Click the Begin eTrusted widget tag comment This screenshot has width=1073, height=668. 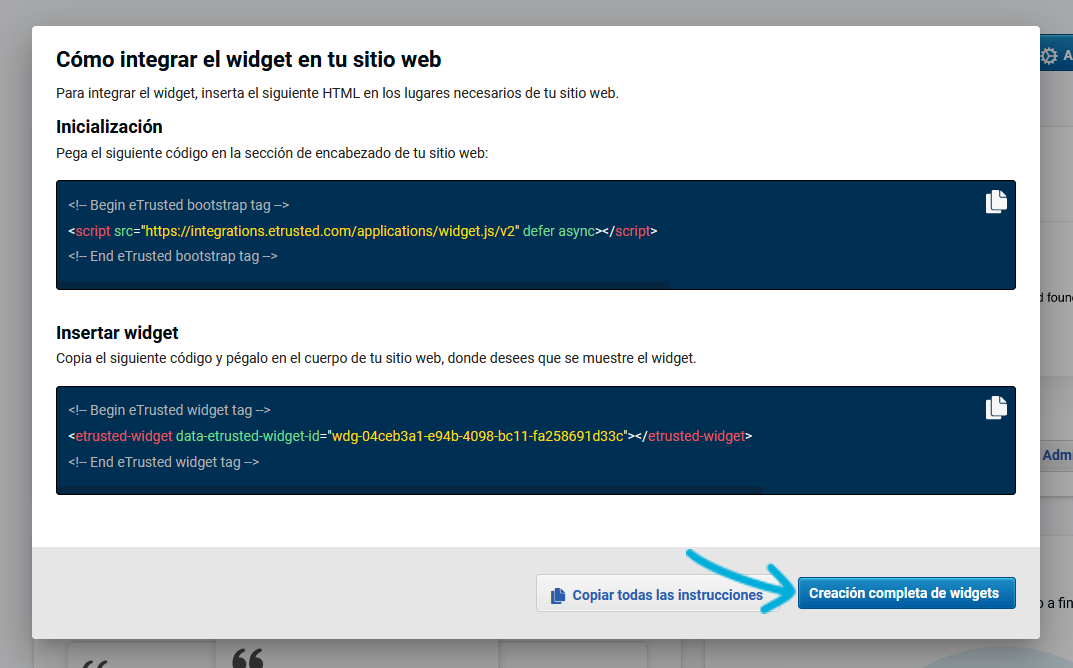169,411
